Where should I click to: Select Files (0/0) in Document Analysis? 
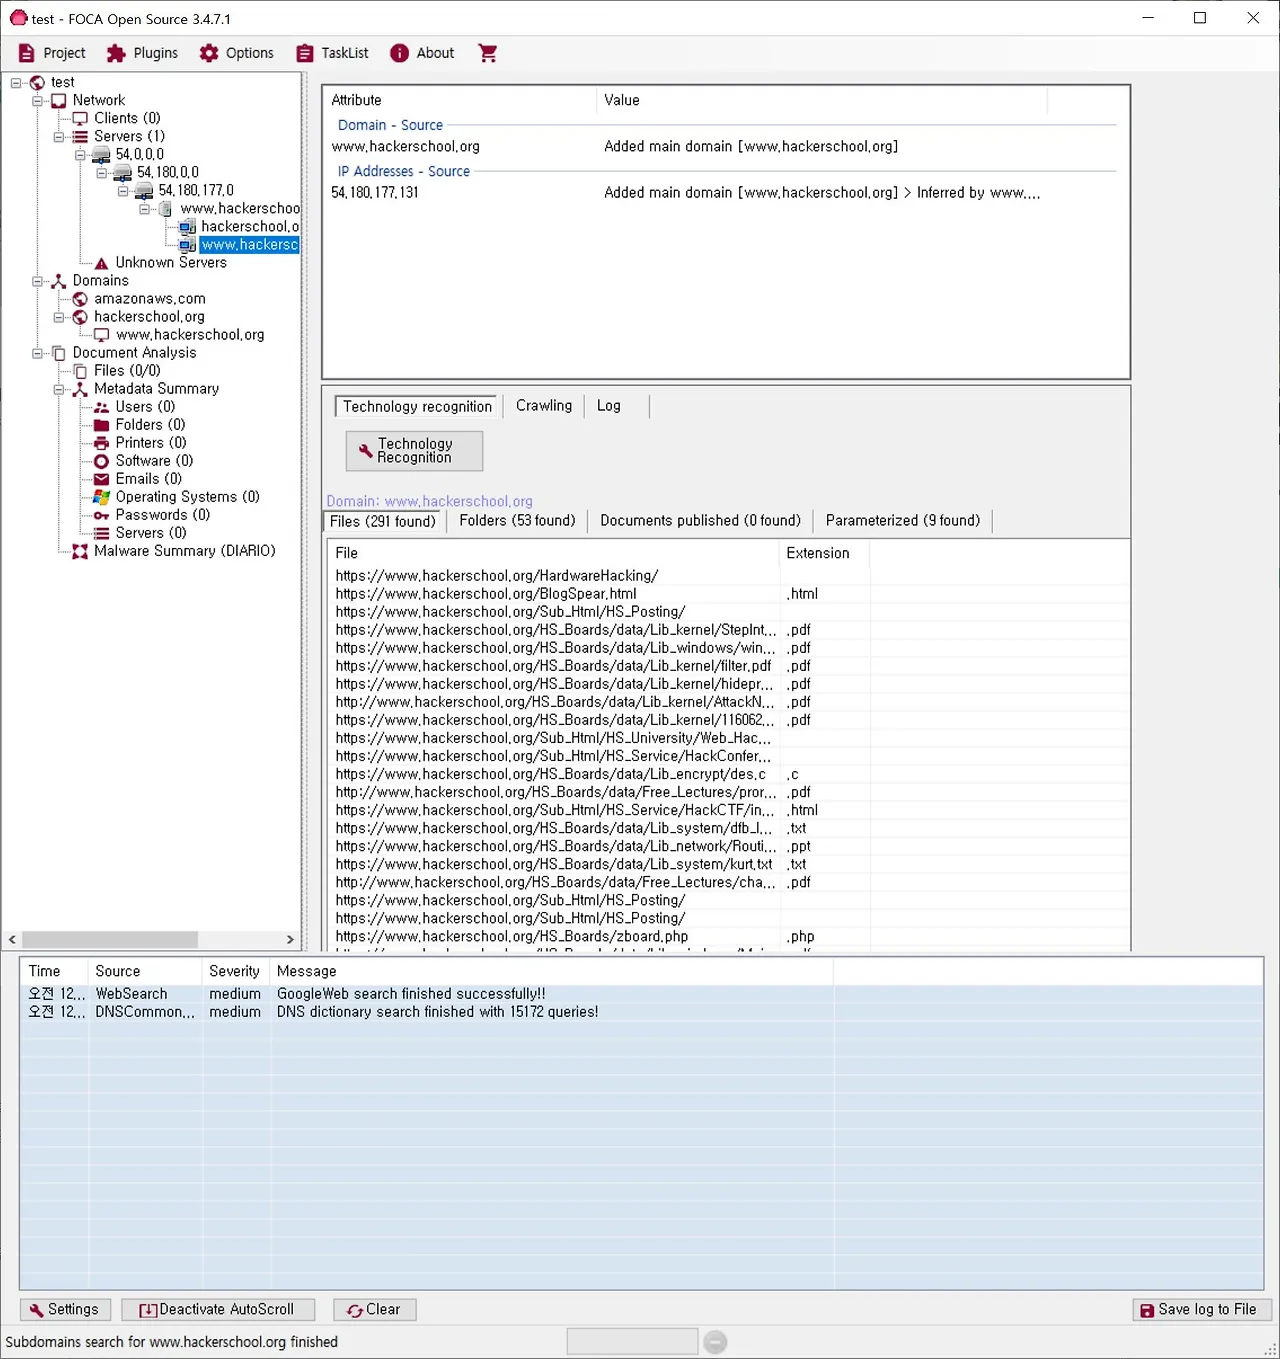(x=127, y=371)
